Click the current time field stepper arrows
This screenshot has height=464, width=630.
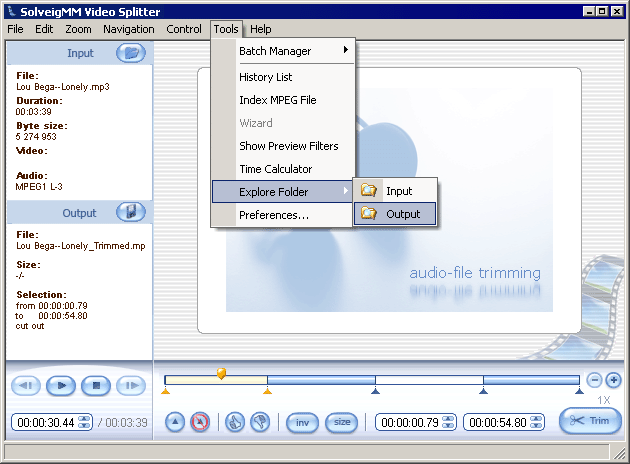click(84, 422)
